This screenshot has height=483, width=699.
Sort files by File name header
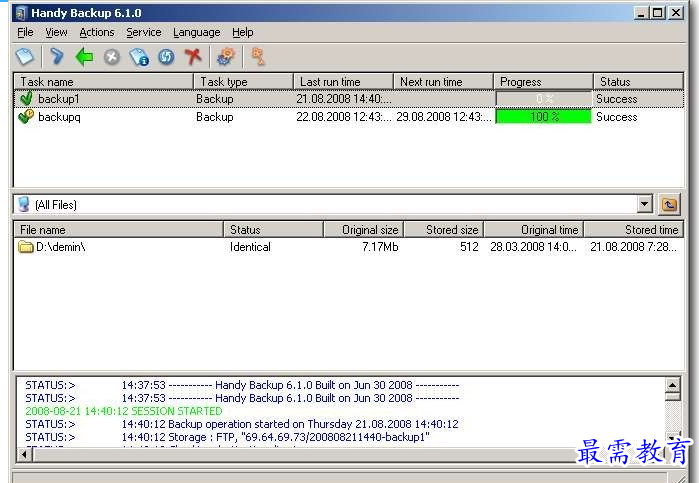pyautogui.click(x=119, y=230)
